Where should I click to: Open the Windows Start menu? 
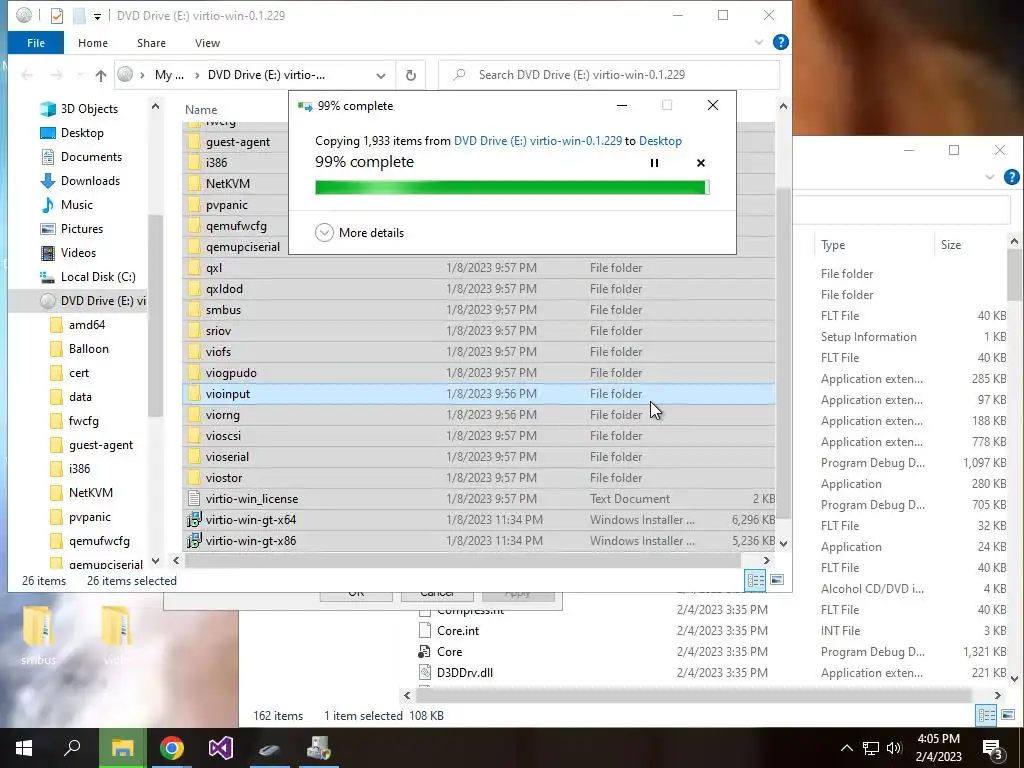tap(24, 748)
